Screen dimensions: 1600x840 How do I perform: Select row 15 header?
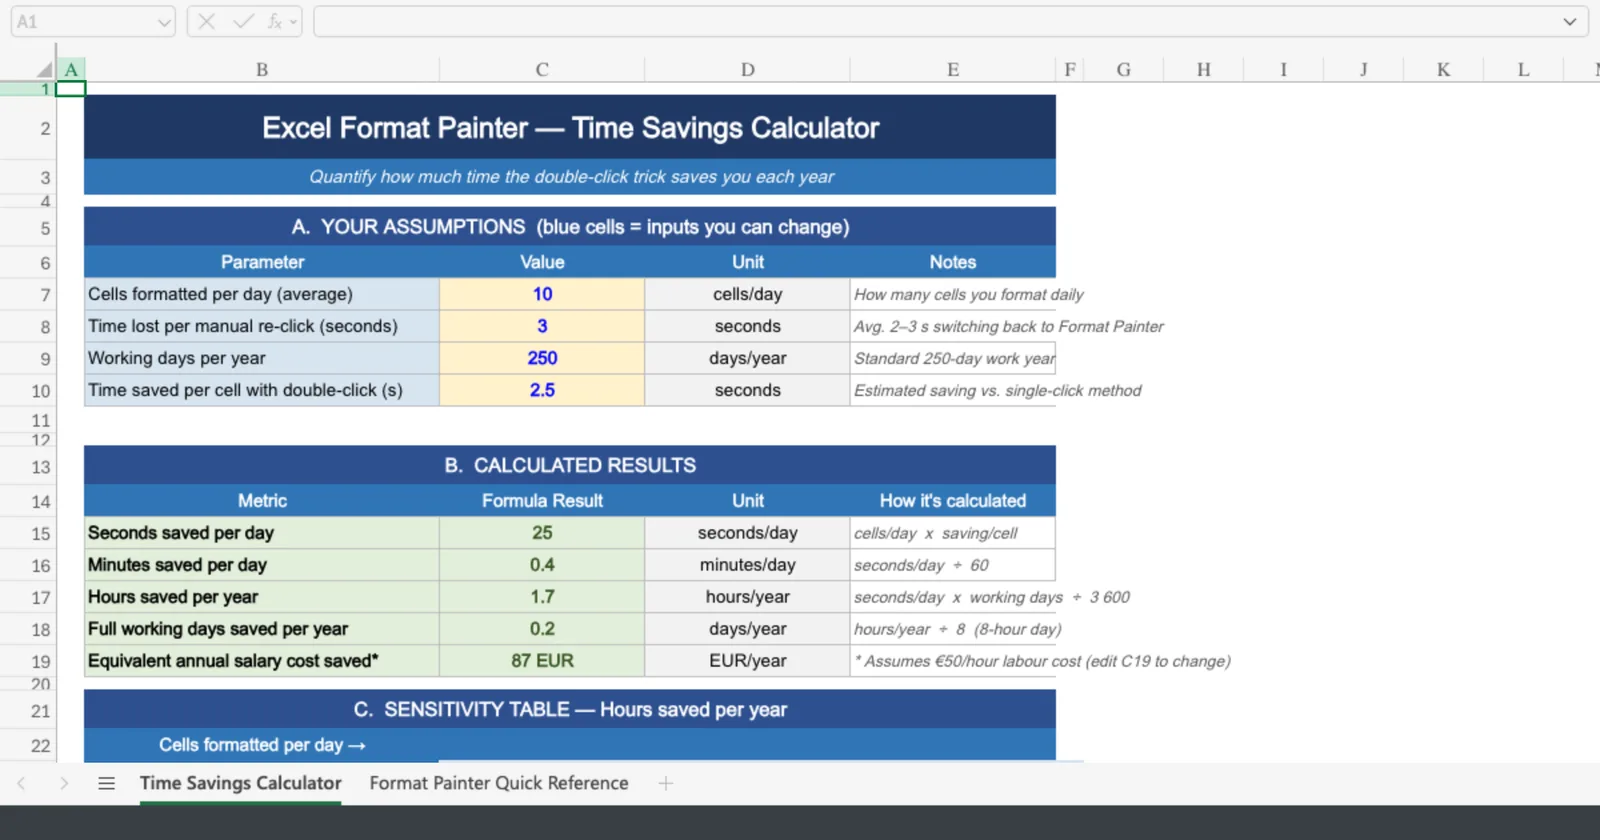point(28,534)
